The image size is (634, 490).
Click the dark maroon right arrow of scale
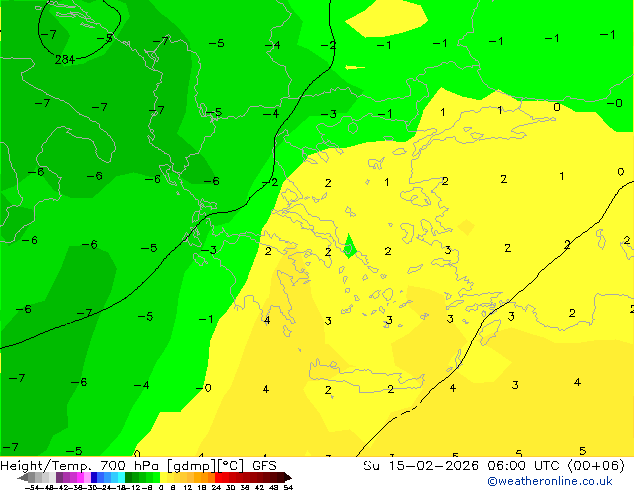click(x=288, y=477)
